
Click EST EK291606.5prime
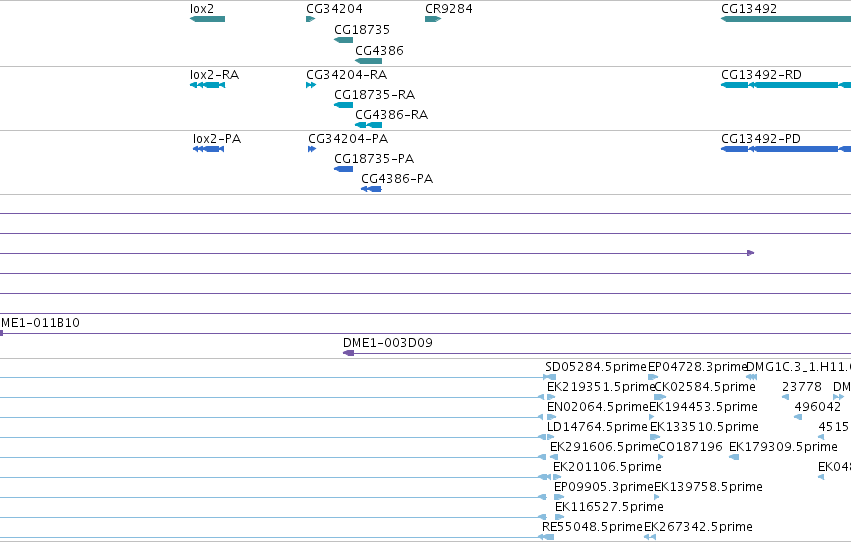pyautogui.click(x=554, y=457)
